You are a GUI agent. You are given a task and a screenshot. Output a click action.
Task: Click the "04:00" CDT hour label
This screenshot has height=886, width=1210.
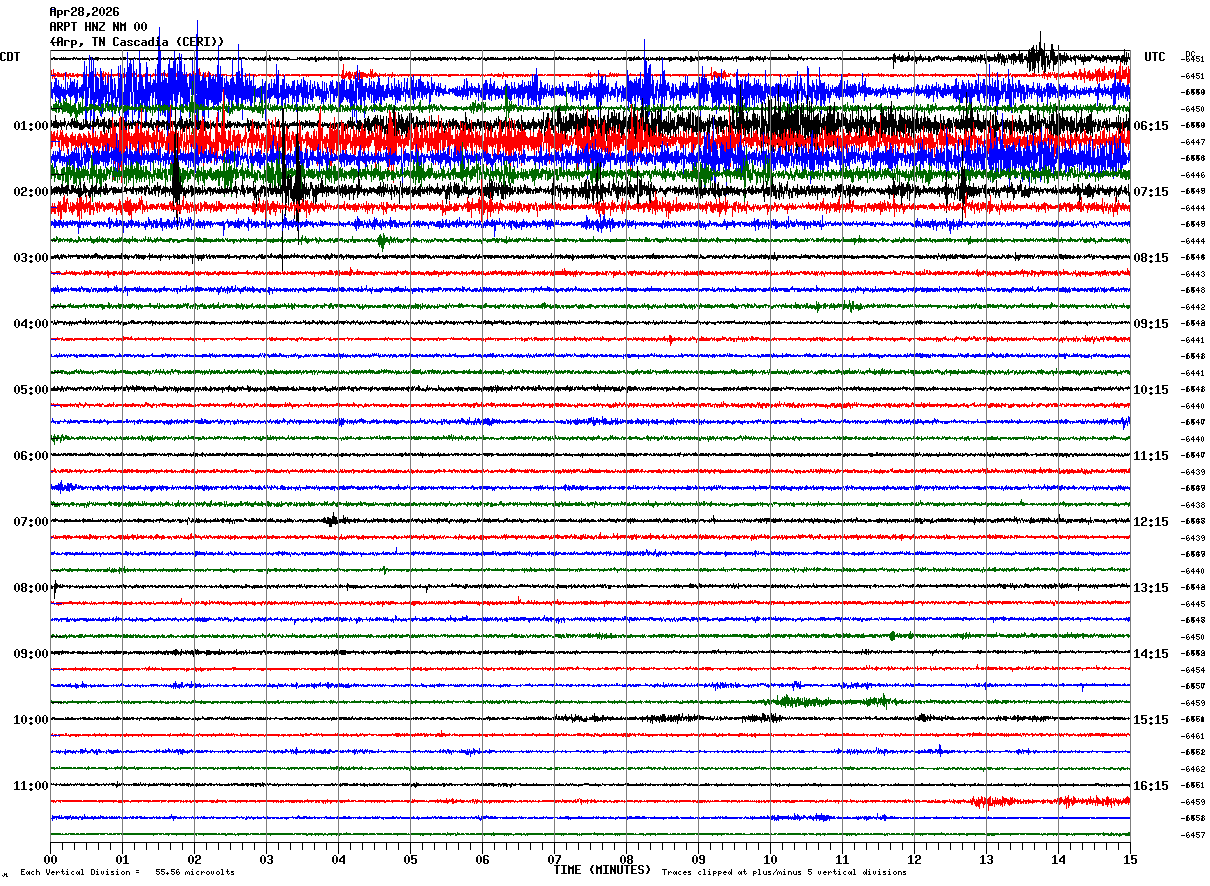click(x=31, y=324)
